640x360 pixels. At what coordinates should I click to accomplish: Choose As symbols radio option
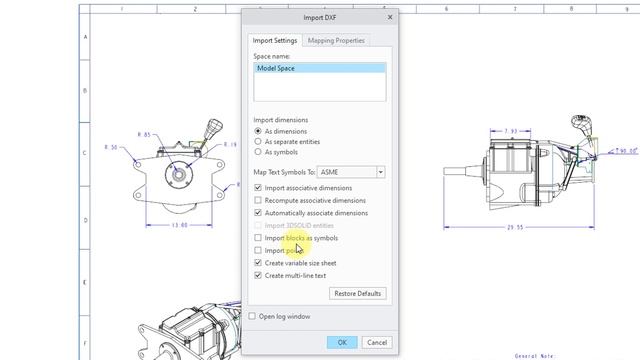coord(258,151)
